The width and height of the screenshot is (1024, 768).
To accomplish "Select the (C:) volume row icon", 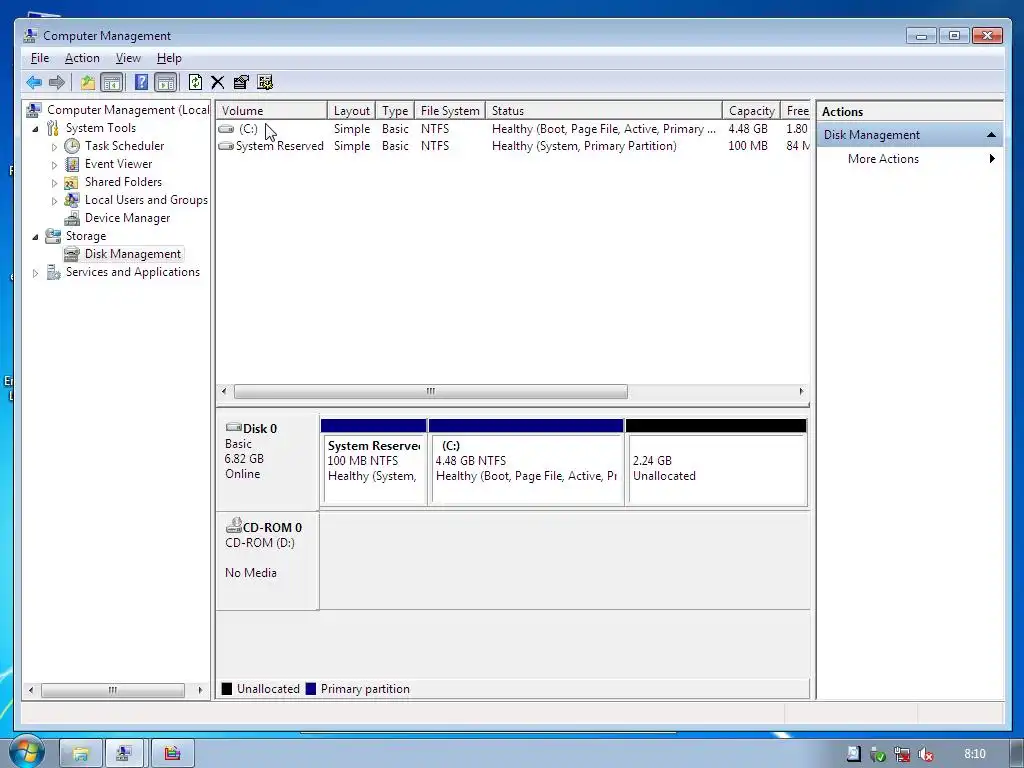I will click(x=226, y=129).
